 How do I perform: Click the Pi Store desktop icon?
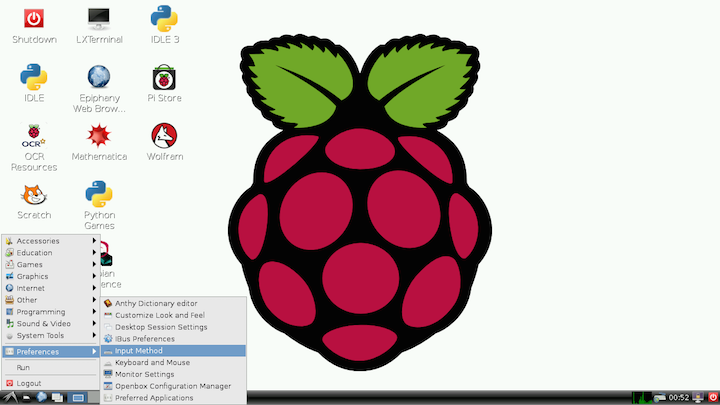(x=164, y=84)
